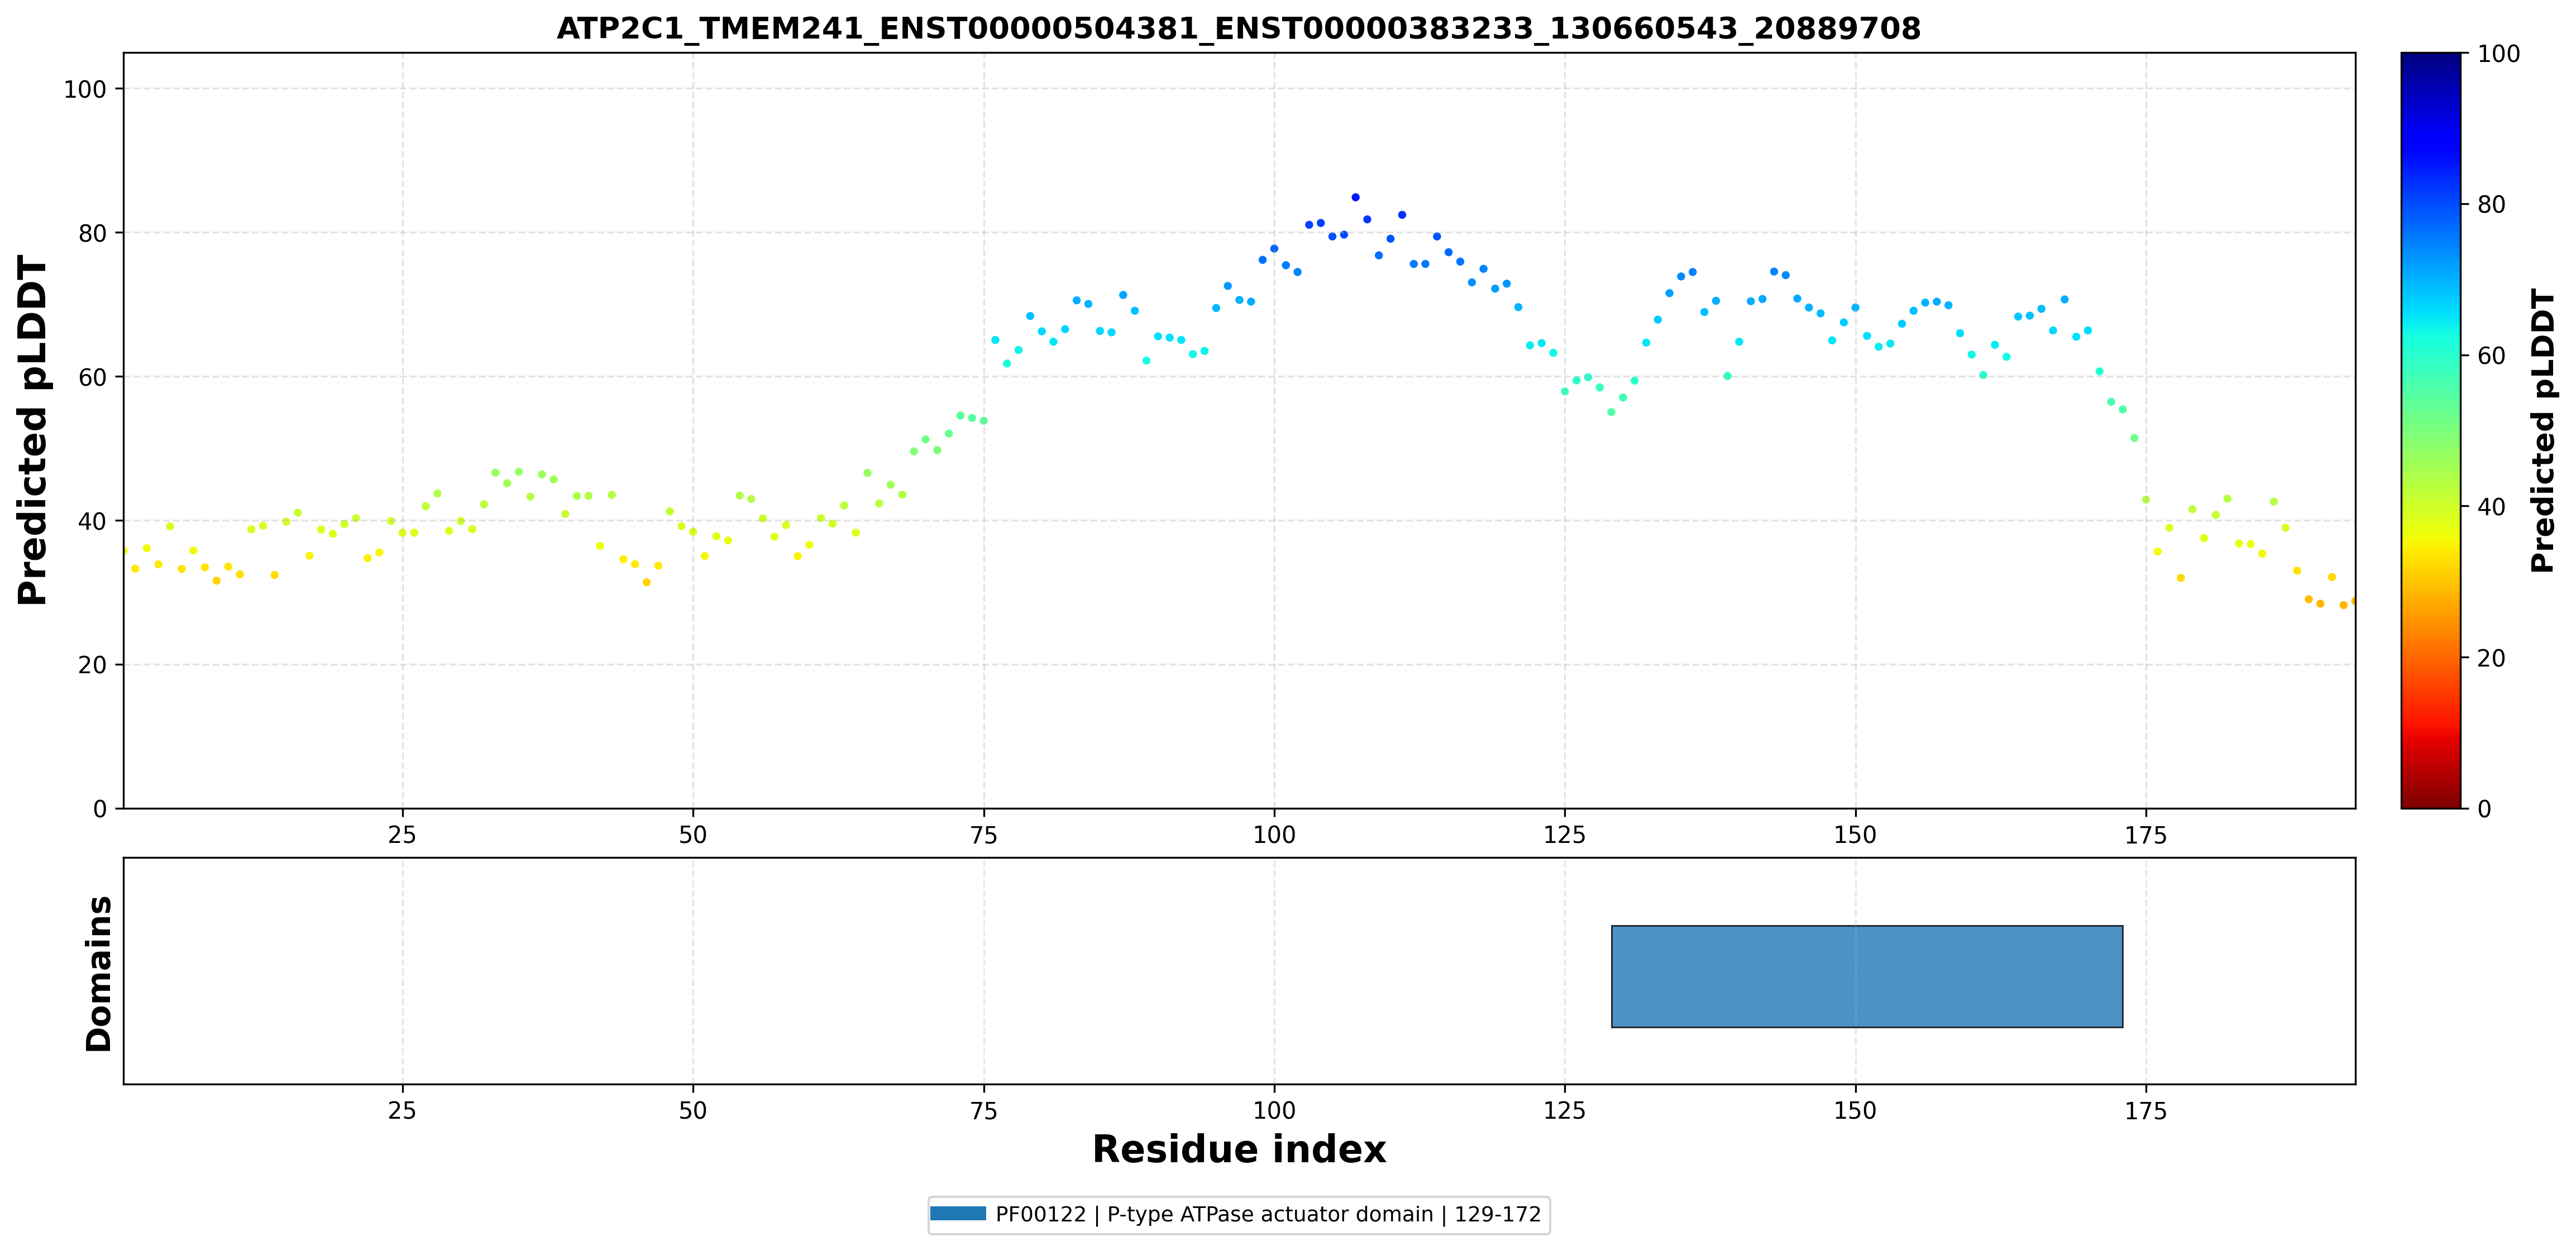This screenshot has height=1251, width=2576.
Task: Click the PF00122 legend label text
Action: pyautogui.click(x=1268, y=1214)
